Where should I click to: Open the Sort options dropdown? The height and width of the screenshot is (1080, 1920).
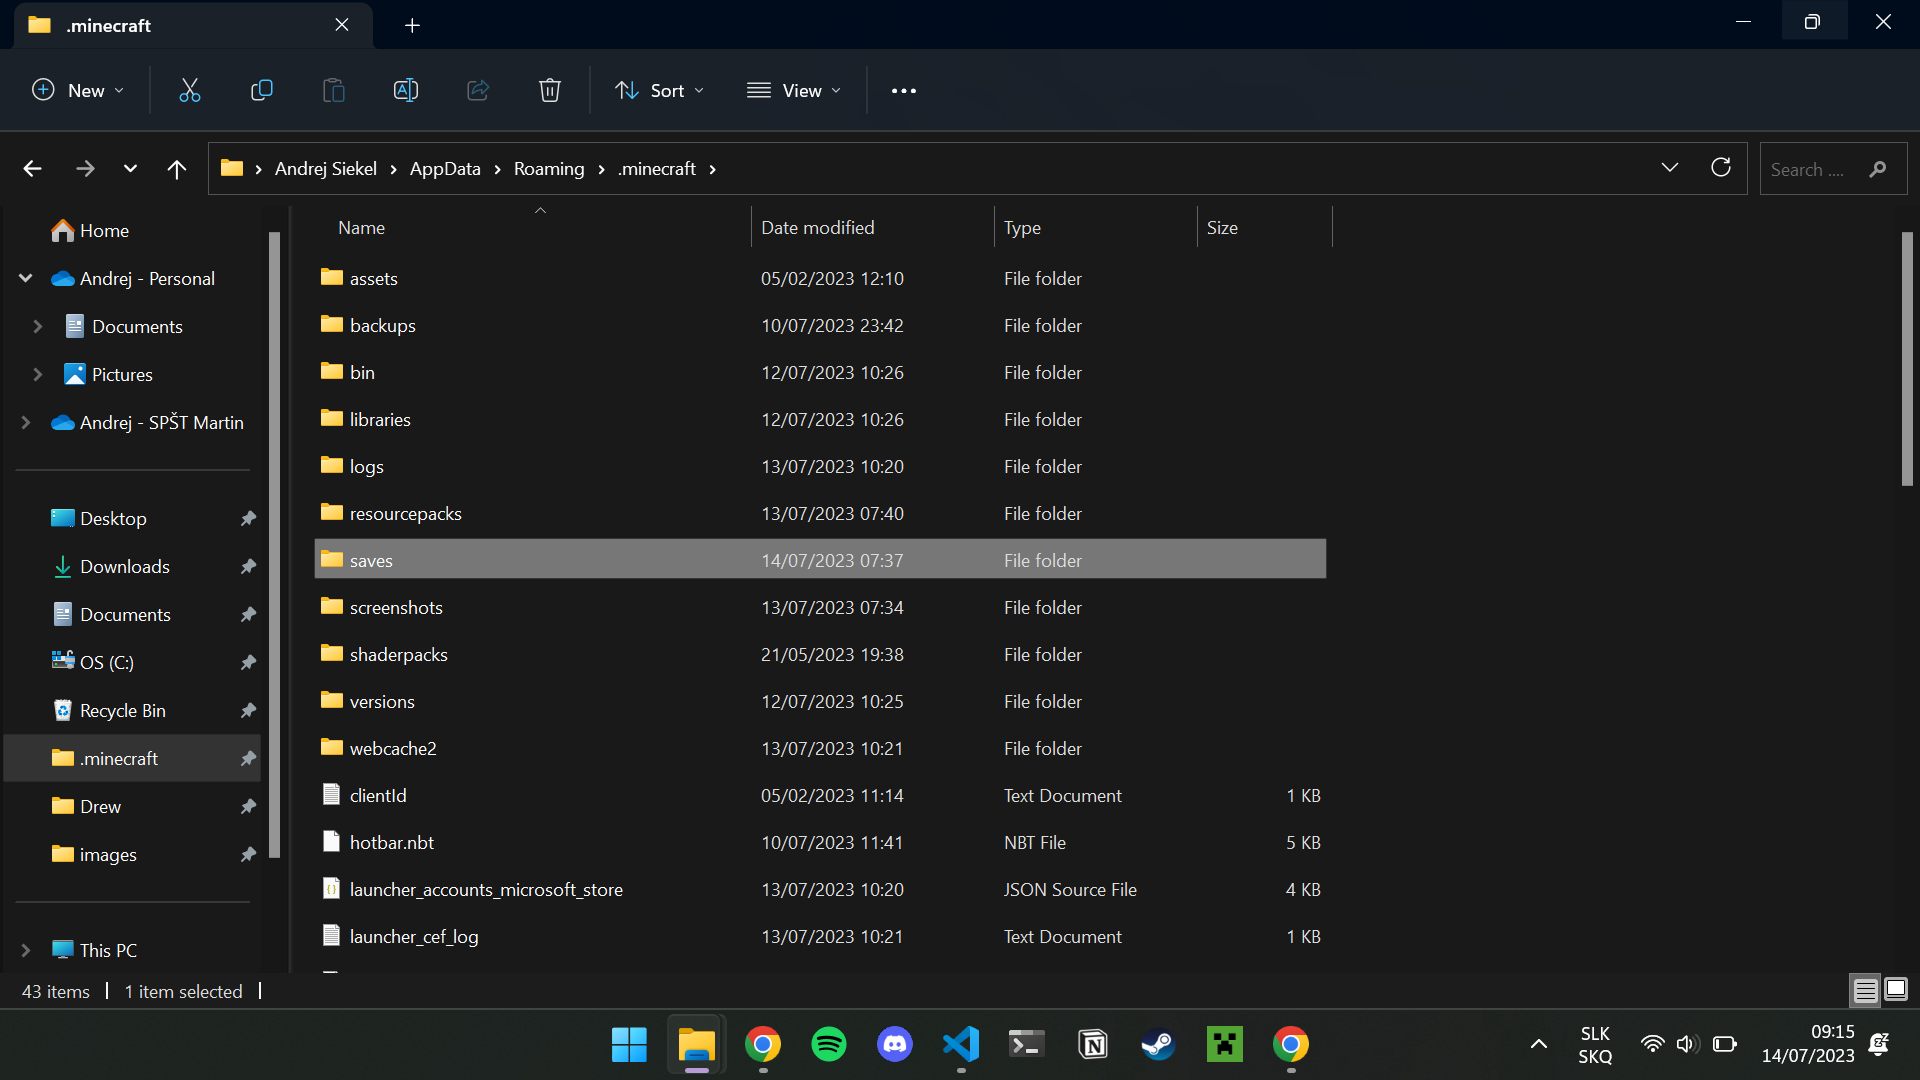point(660,91)
